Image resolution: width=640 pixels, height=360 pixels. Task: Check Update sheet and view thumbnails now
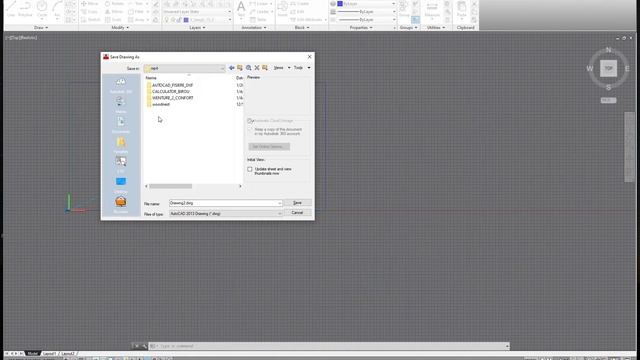[250, 169]
